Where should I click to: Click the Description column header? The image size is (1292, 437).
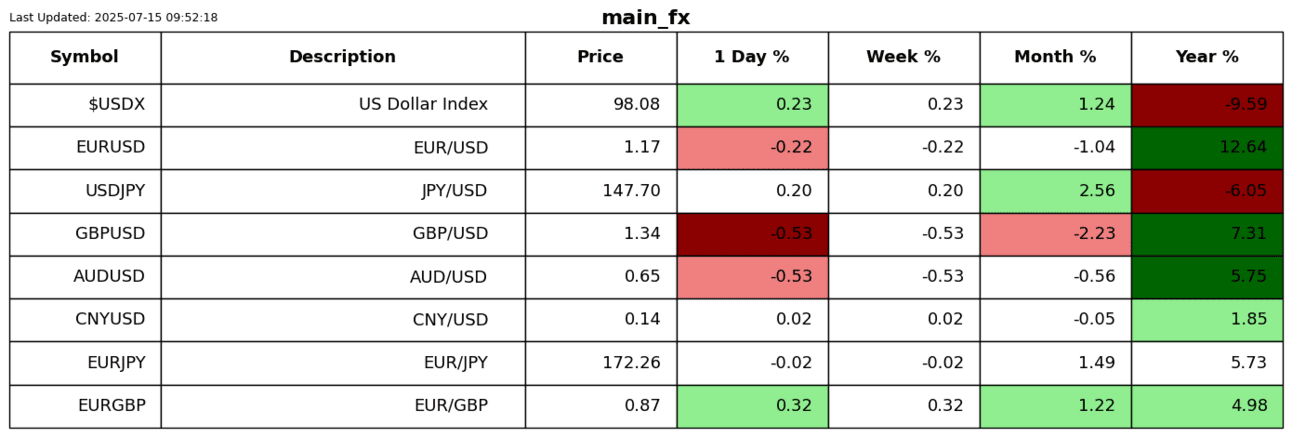(x=342, y=57)
